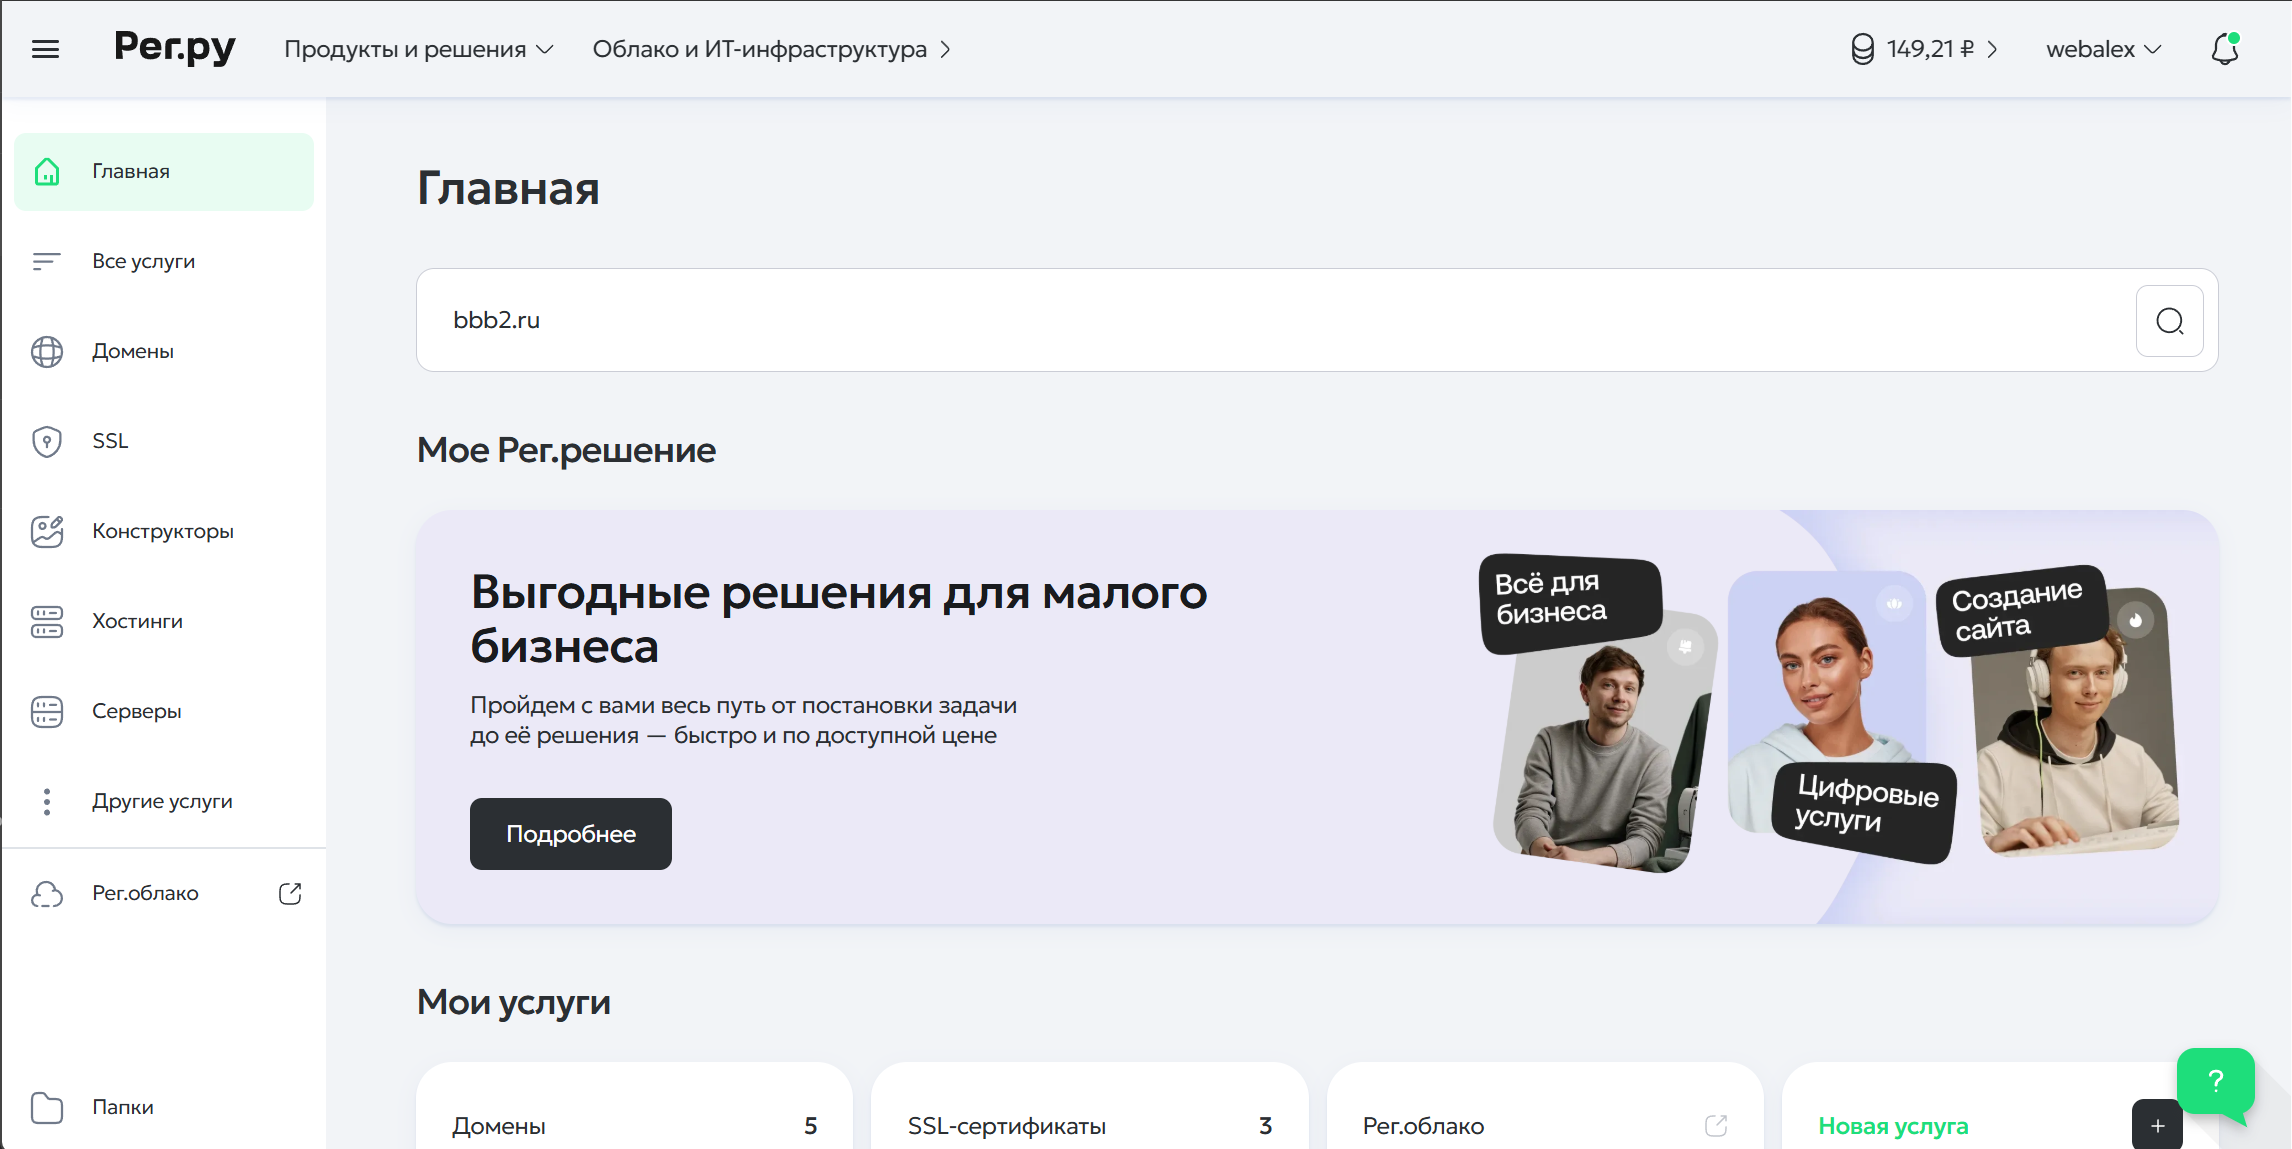Screen dimensions: 2292x1149
Task: Click the Мое Рег.решение heading
Action: point(566,450)
